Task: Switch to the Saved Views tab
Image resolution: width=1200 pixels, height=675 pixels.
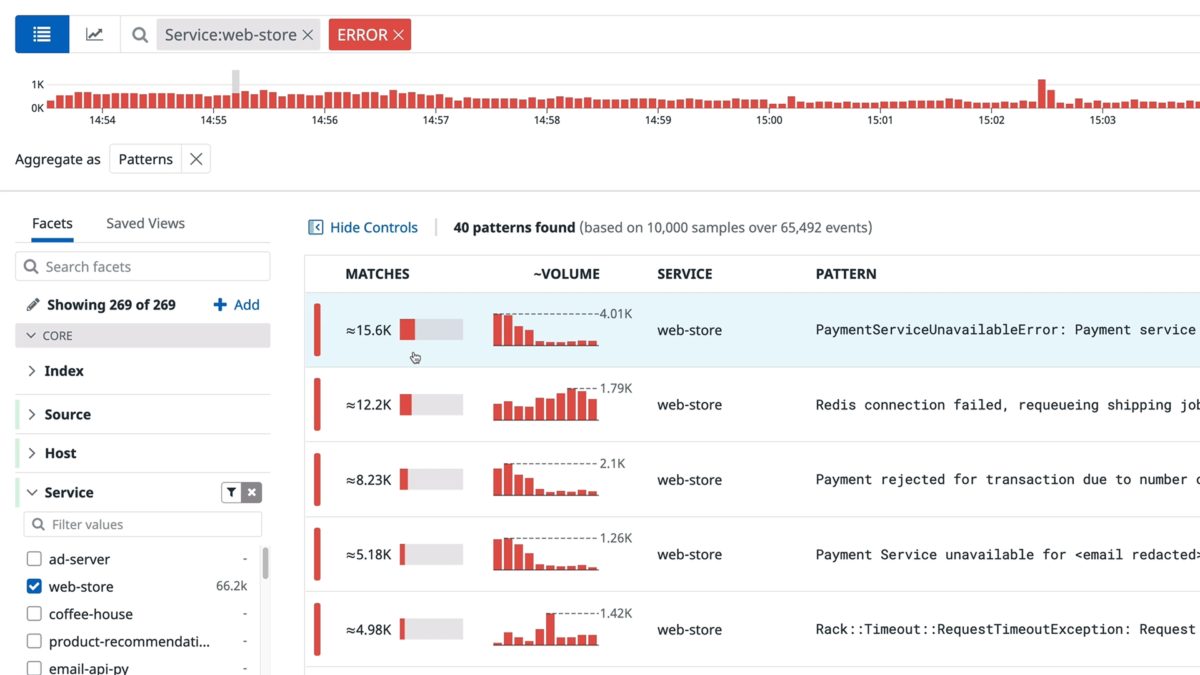Action: (x=145, y=223)
